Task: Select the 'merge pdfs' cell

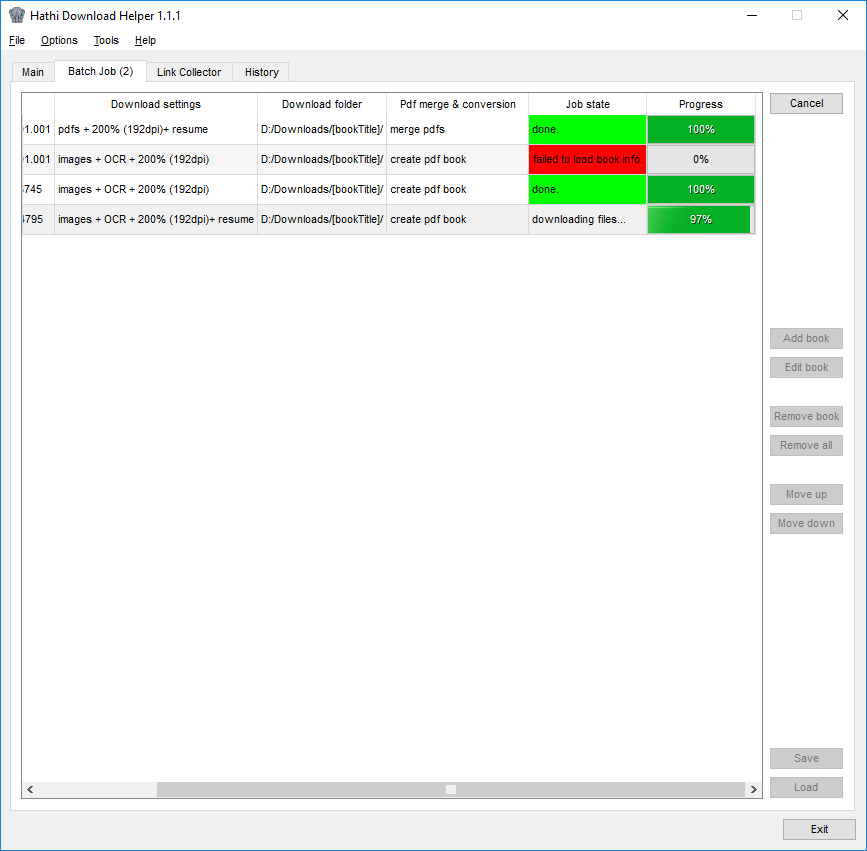Action: pos(457,129)
